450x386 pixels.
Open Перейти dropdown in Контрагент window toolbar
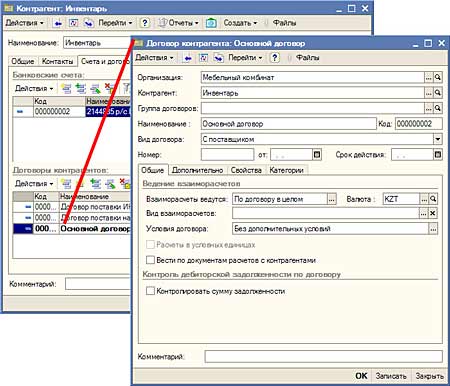[x=115, y=23]
